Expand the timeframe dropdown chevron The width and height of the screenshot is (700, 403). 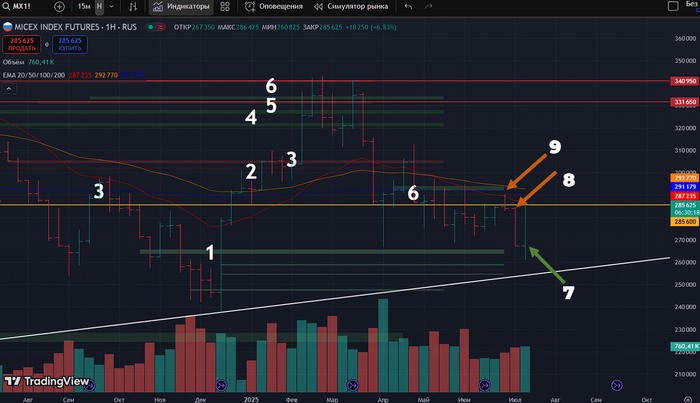112,6
